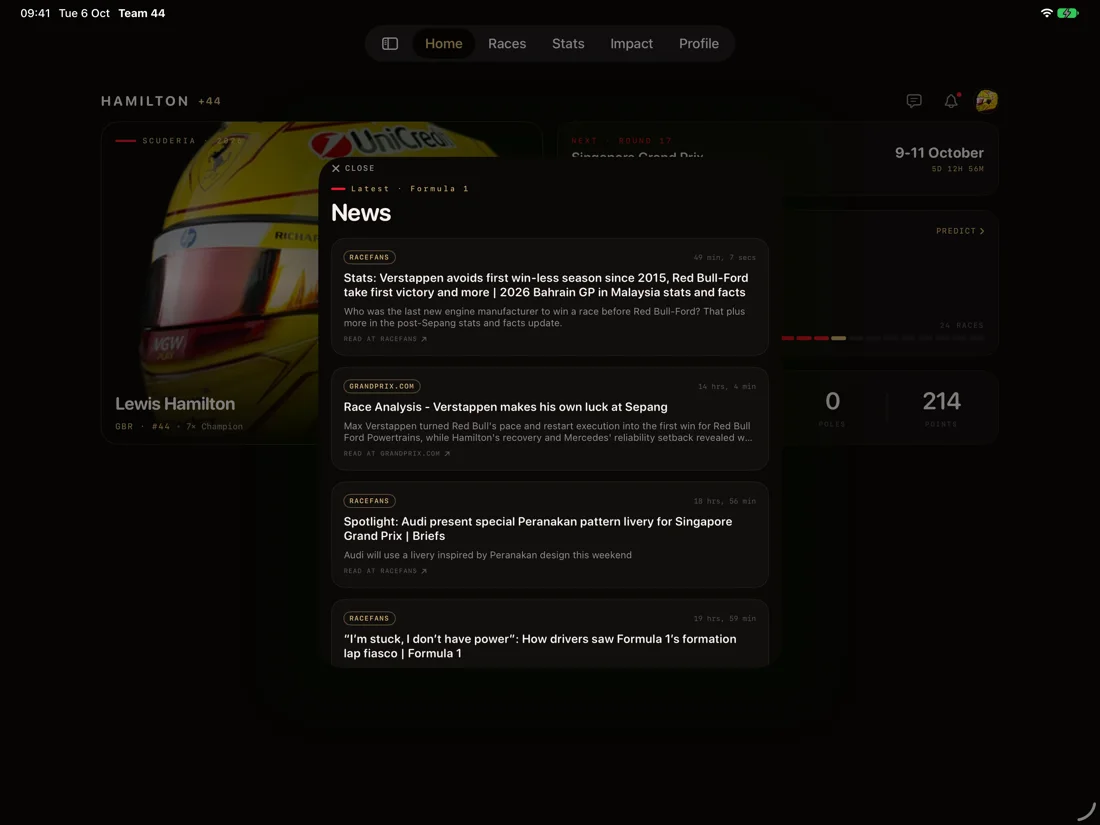Click the '18 hrs, 56 min' timestamp
This screenshot has height=825, width=1100.
point(725,502)
